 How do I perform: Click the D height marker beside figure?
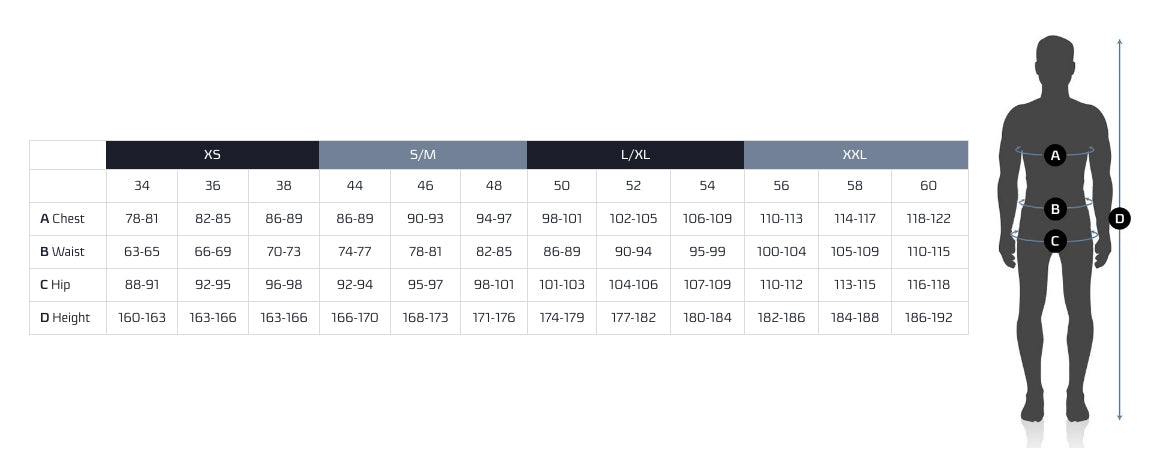point(1120,218)
